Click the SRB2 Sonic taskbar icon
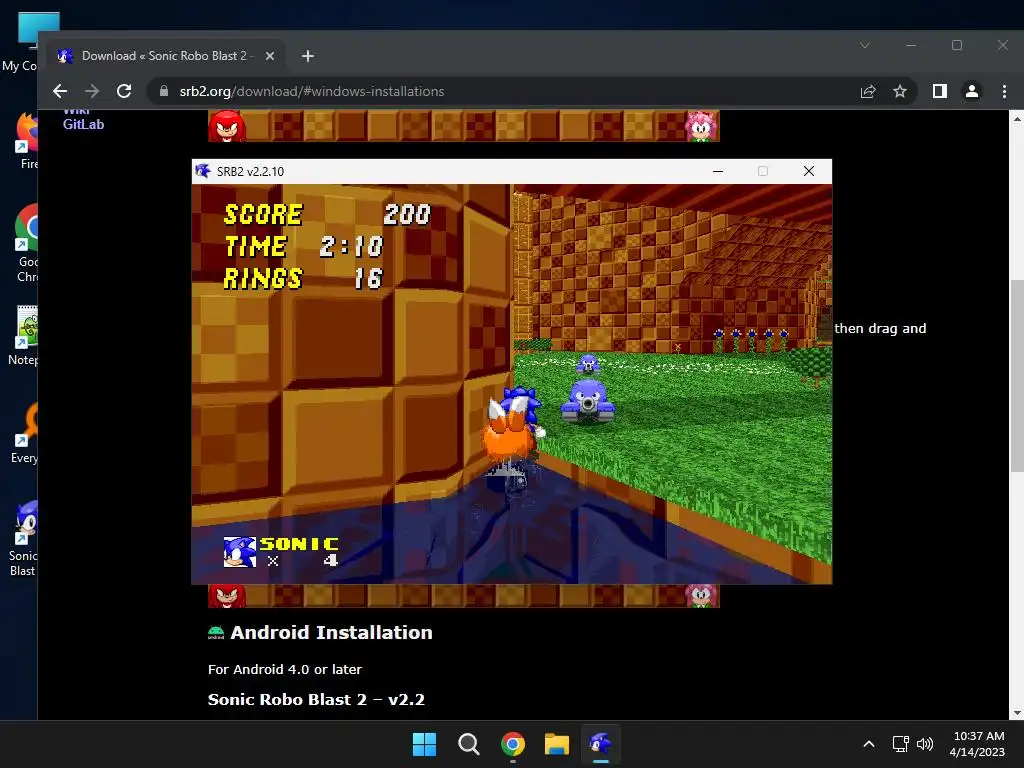Image resolution: width=1024 pixels, height=768 pixels. pyautogui.click(x=601, y=744)
